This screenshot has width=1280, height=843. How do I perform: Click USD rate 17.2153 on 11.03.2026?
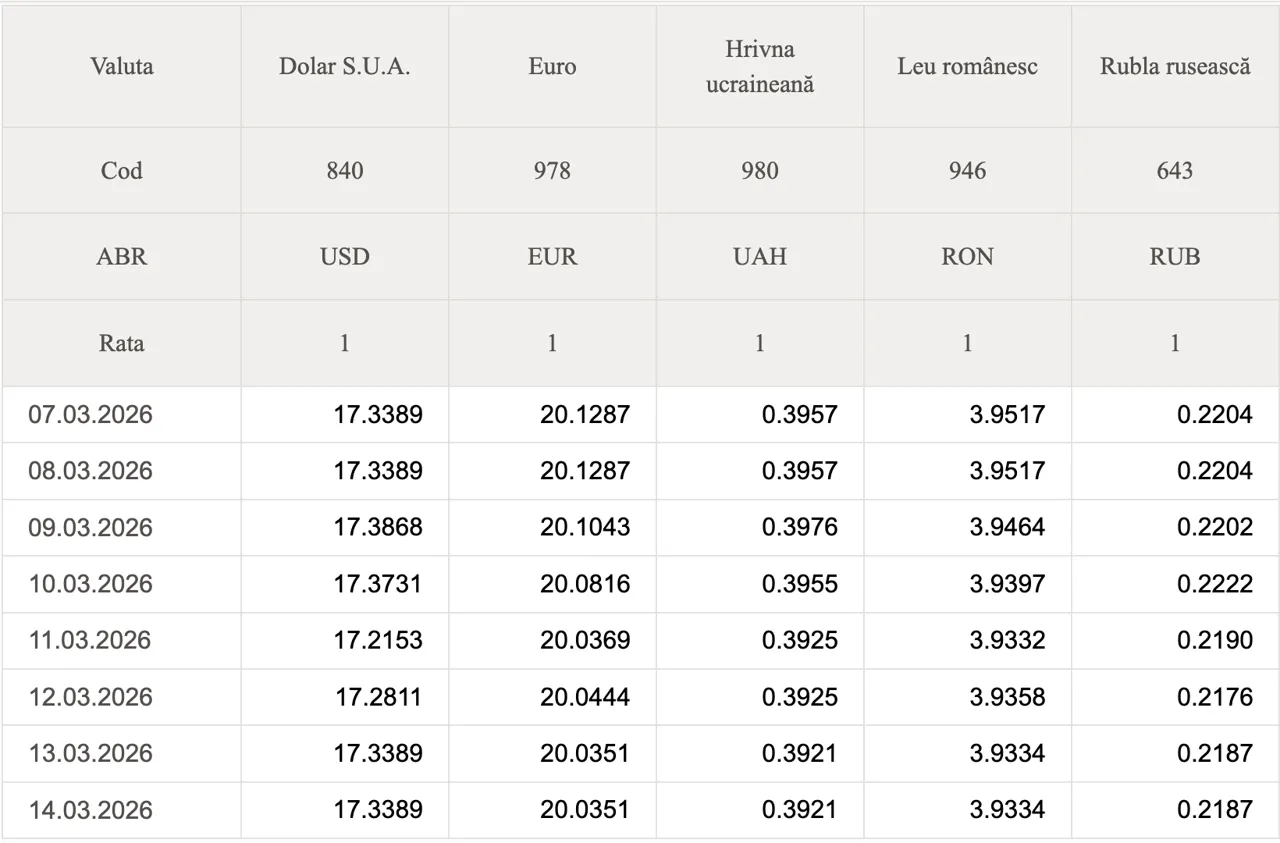pos(378,641)
